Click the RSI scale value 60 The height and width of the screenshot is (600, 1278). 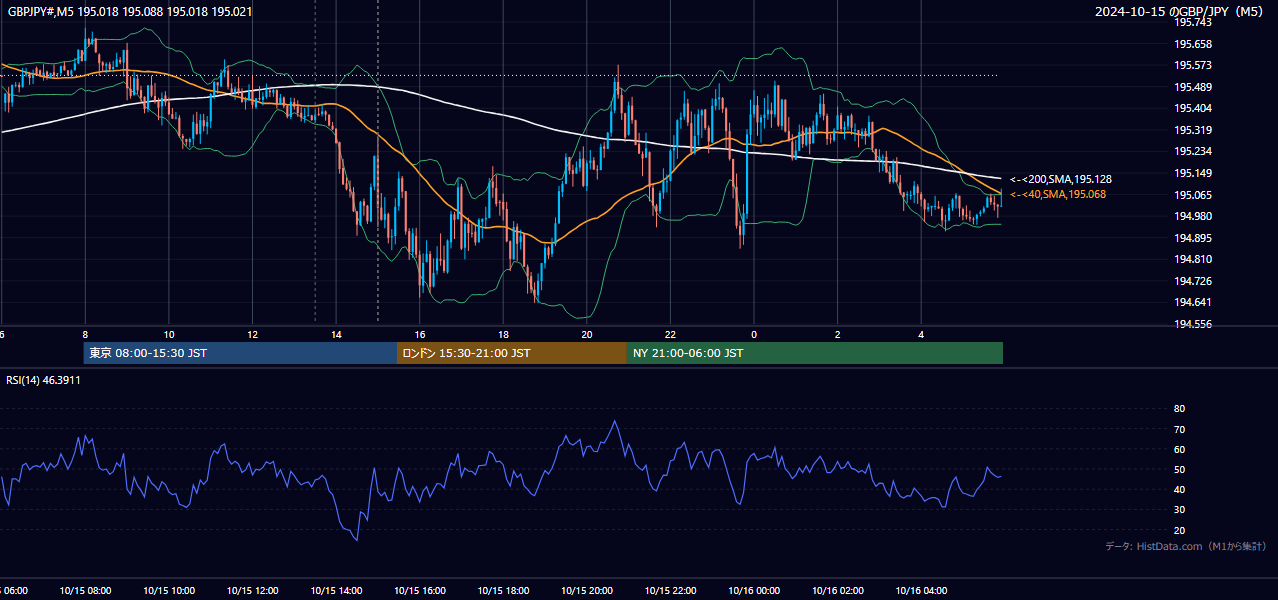pos(1179,449)
